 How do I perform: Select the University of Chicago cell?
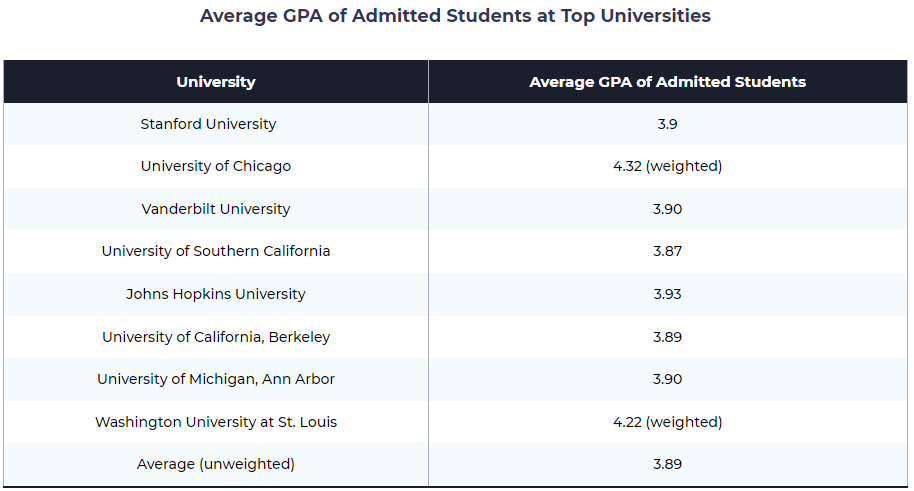point(216,166)
